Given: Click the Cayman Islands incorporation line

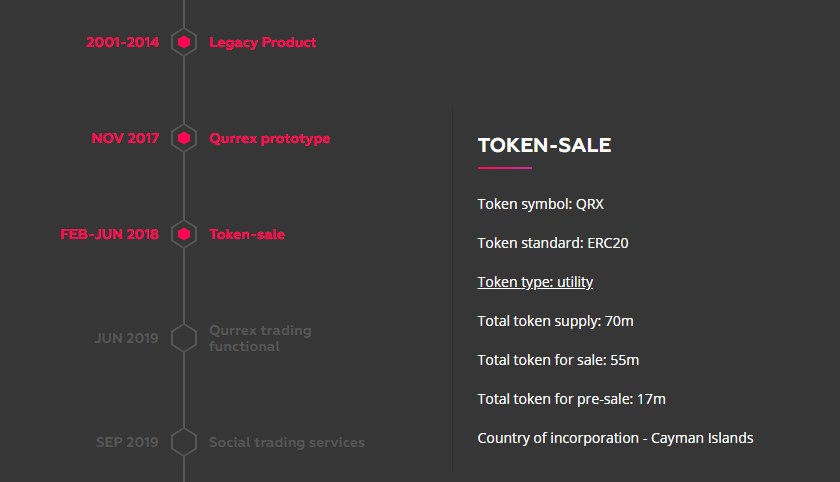Looking at the screenshot, I should [x=615, y=438].
